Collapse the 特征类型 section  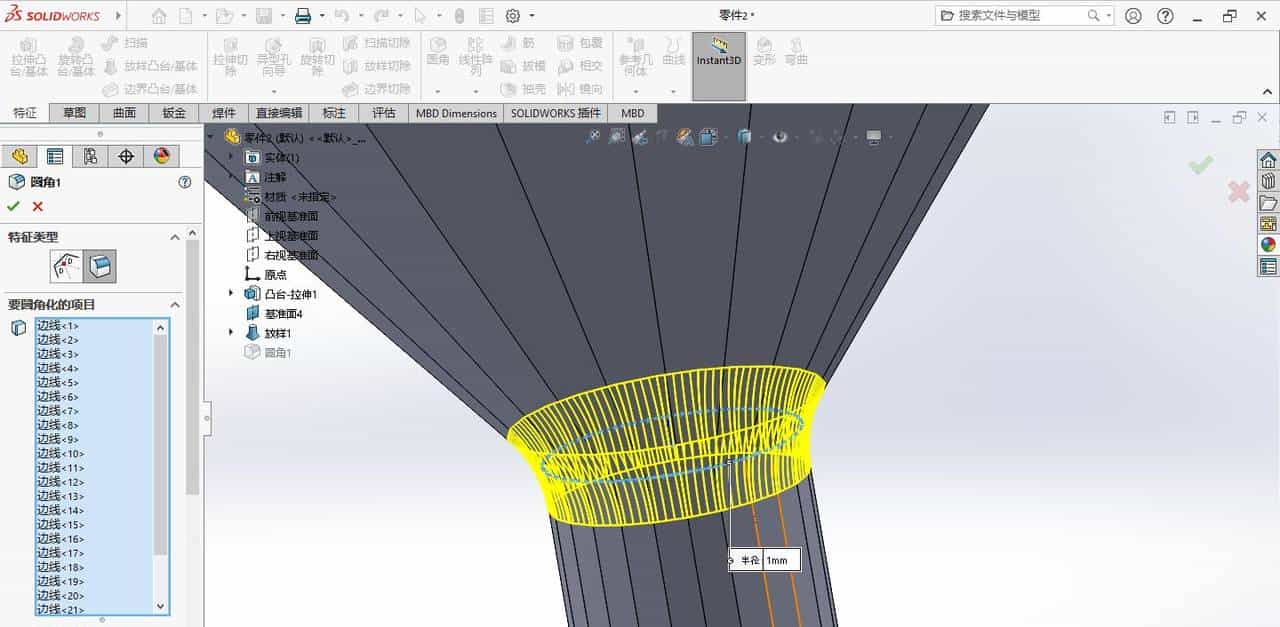[x=175, y=236]
